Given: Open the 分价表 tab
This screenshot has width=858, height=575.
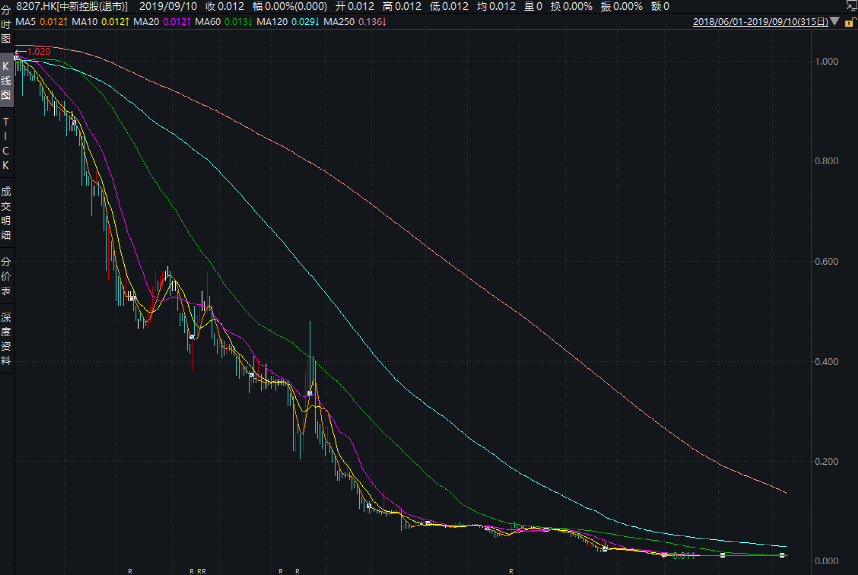Looking at the screenshot, I should (x=6, y=276).
